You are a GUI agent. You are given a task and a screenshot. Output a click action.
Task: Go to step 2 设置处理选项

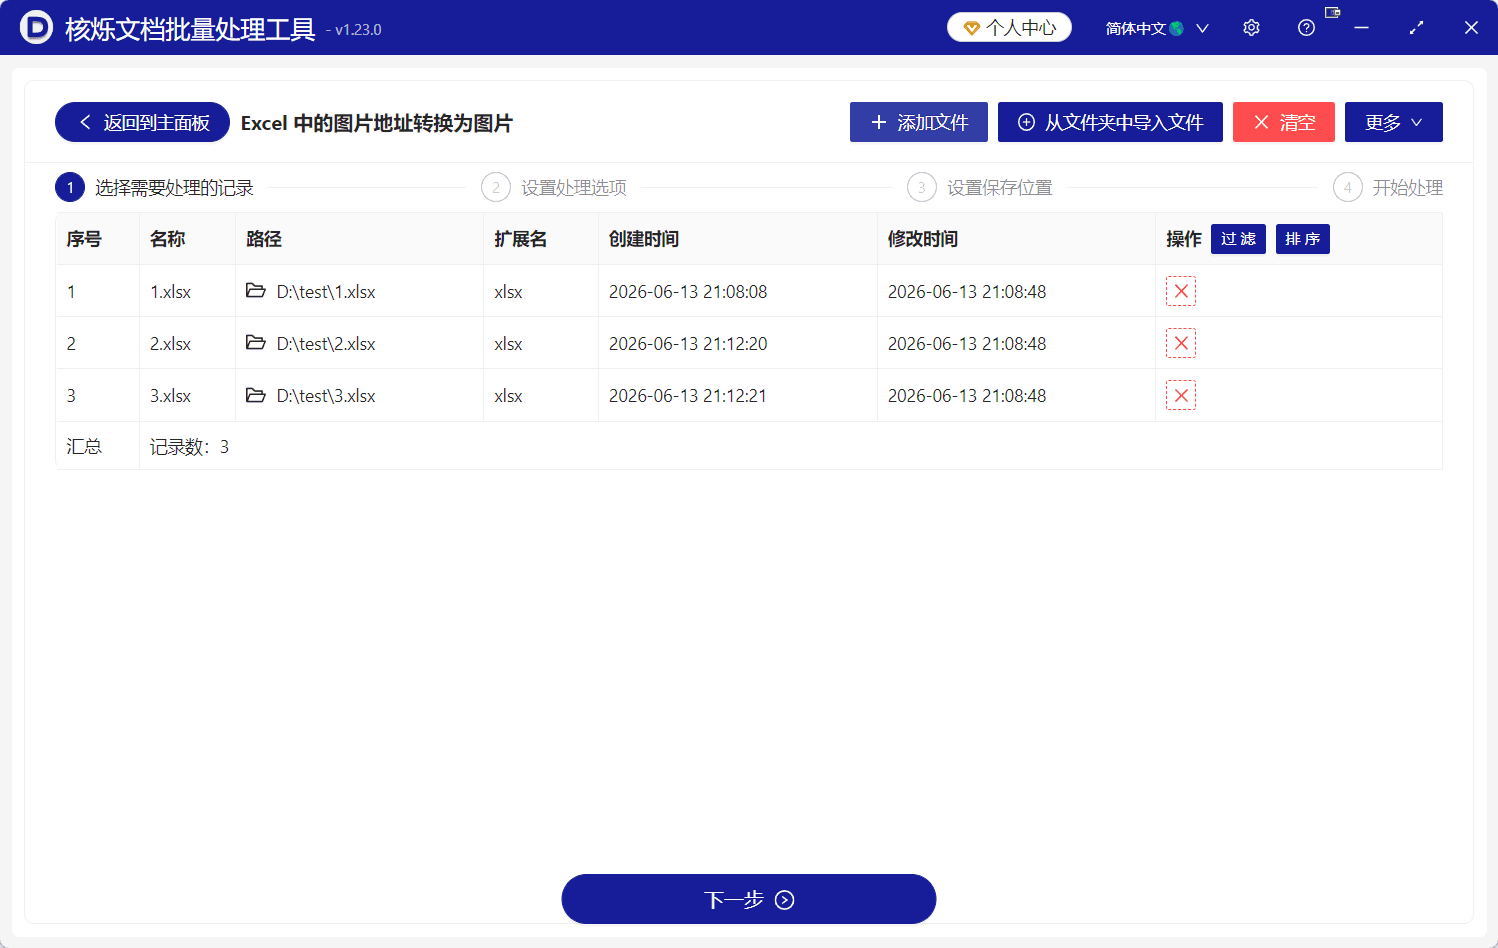coord(554,187)
